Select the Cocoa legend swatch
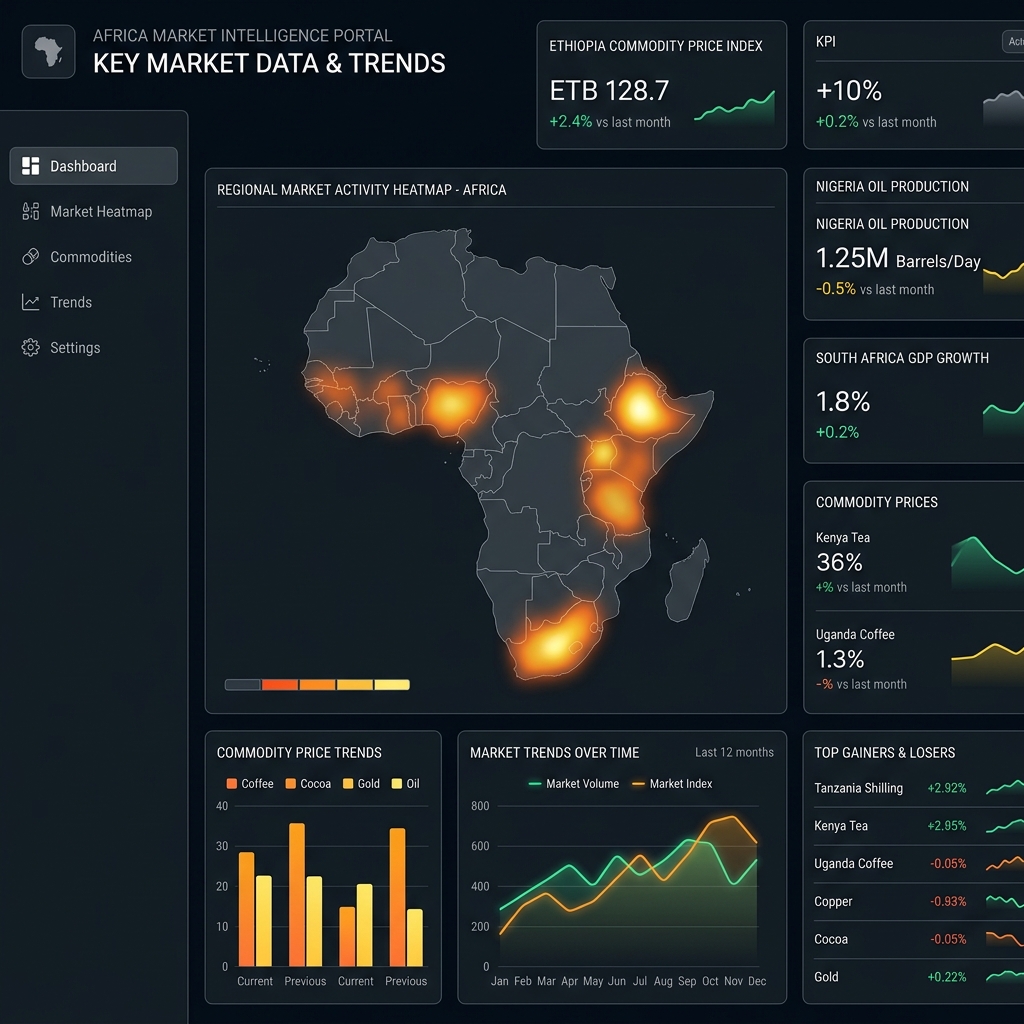Screen dimensions: 1024x1024 point(291,784)
